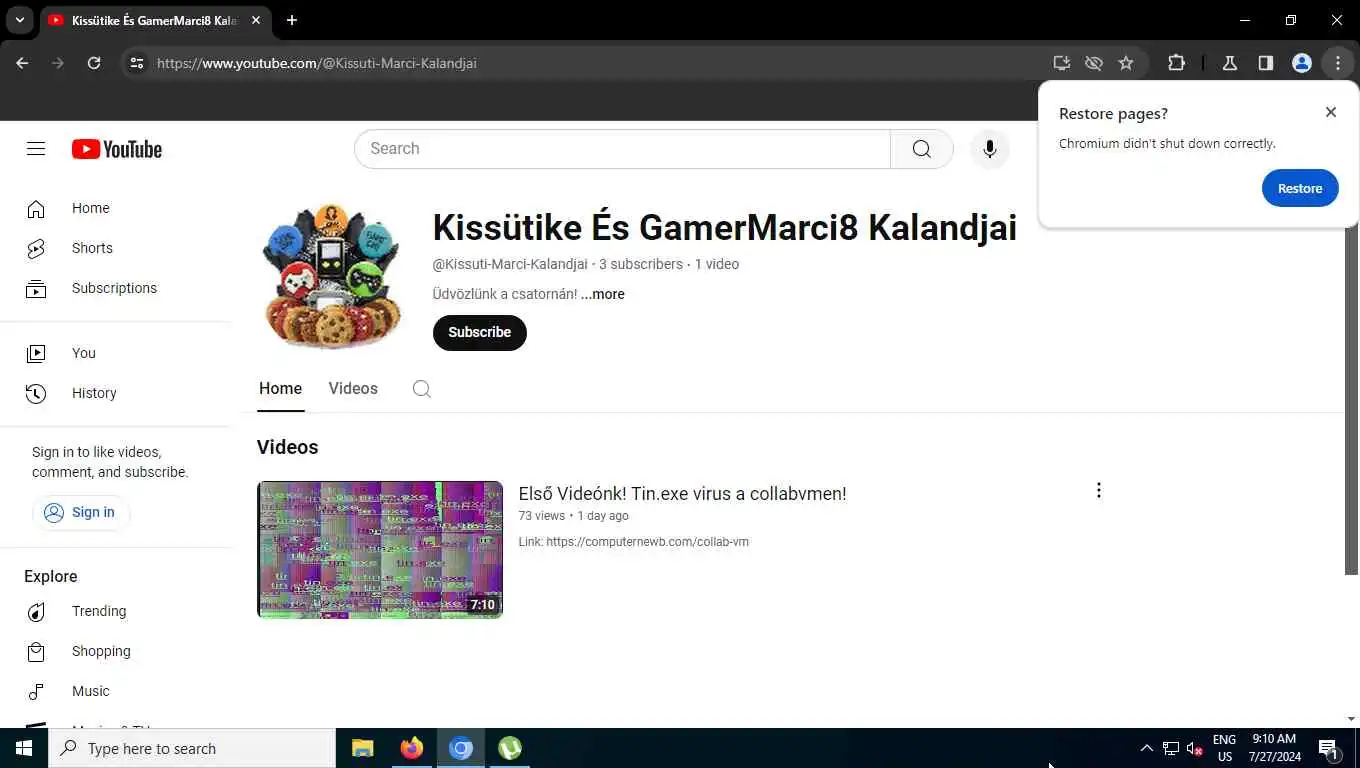Open the browser profile avatar

tap(1302, 63)
